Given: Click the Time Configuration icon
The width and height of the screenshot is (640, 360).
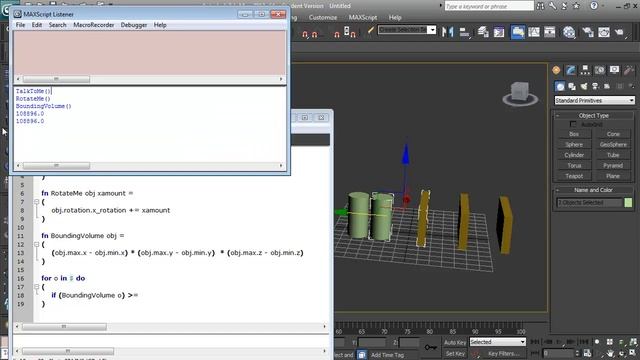Looking at the screenshot, I should click(587, 353).
